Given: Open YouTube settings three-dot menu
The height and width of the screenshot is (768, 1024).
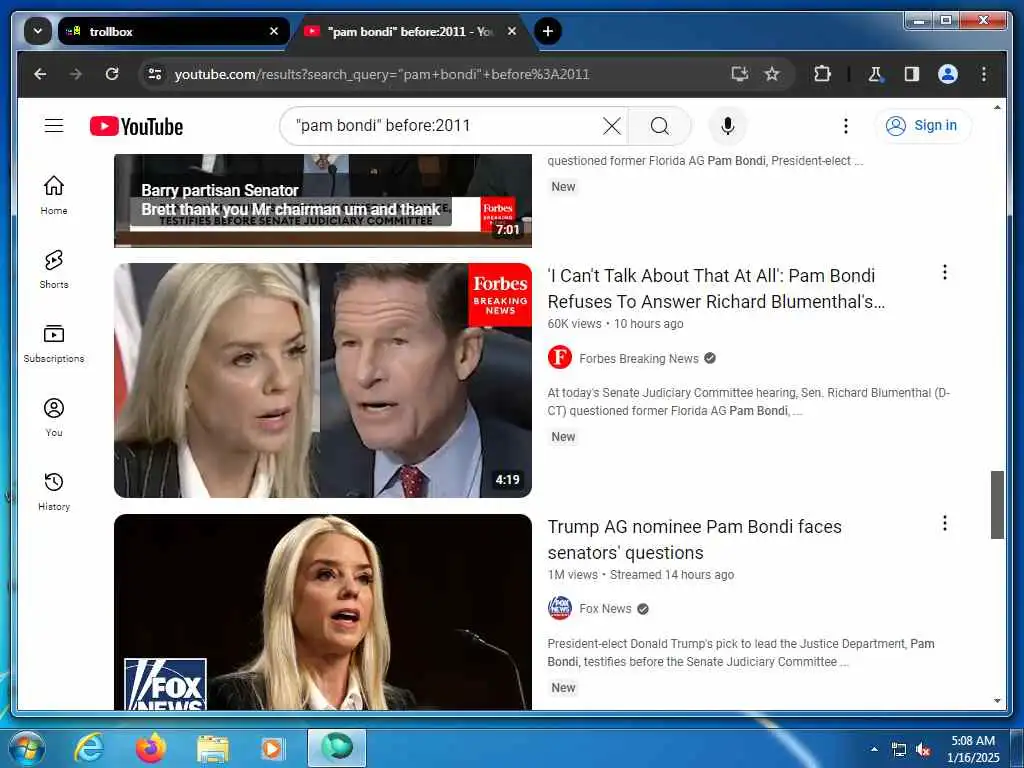Looking at the screenshot, I should pos(846,125).
